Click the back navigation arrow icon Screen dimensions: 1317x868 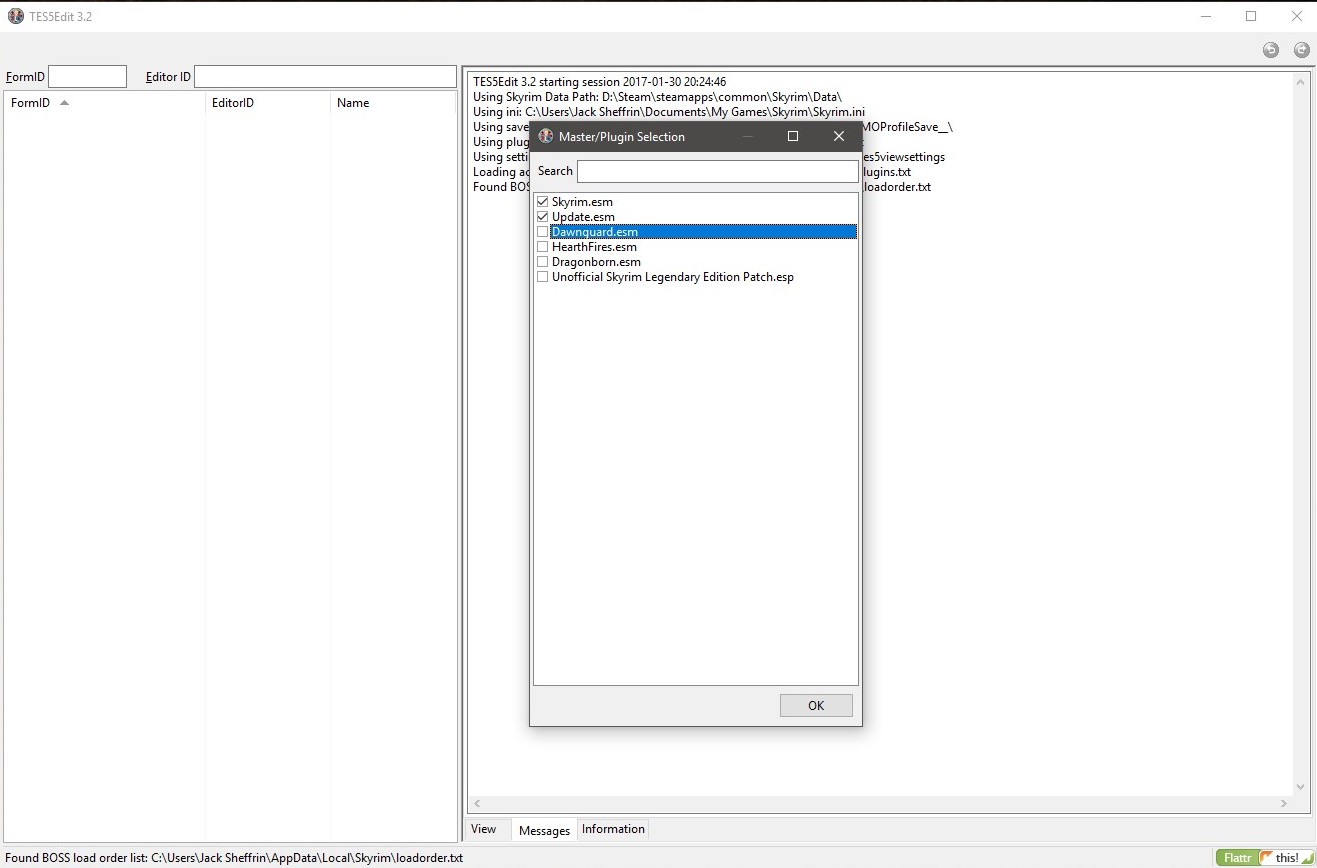1270,50
